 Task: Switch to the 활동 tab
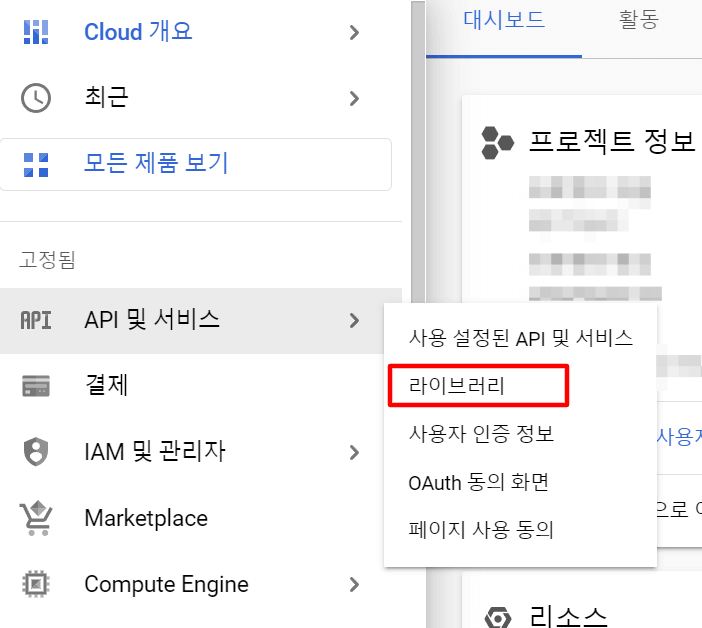638,20
